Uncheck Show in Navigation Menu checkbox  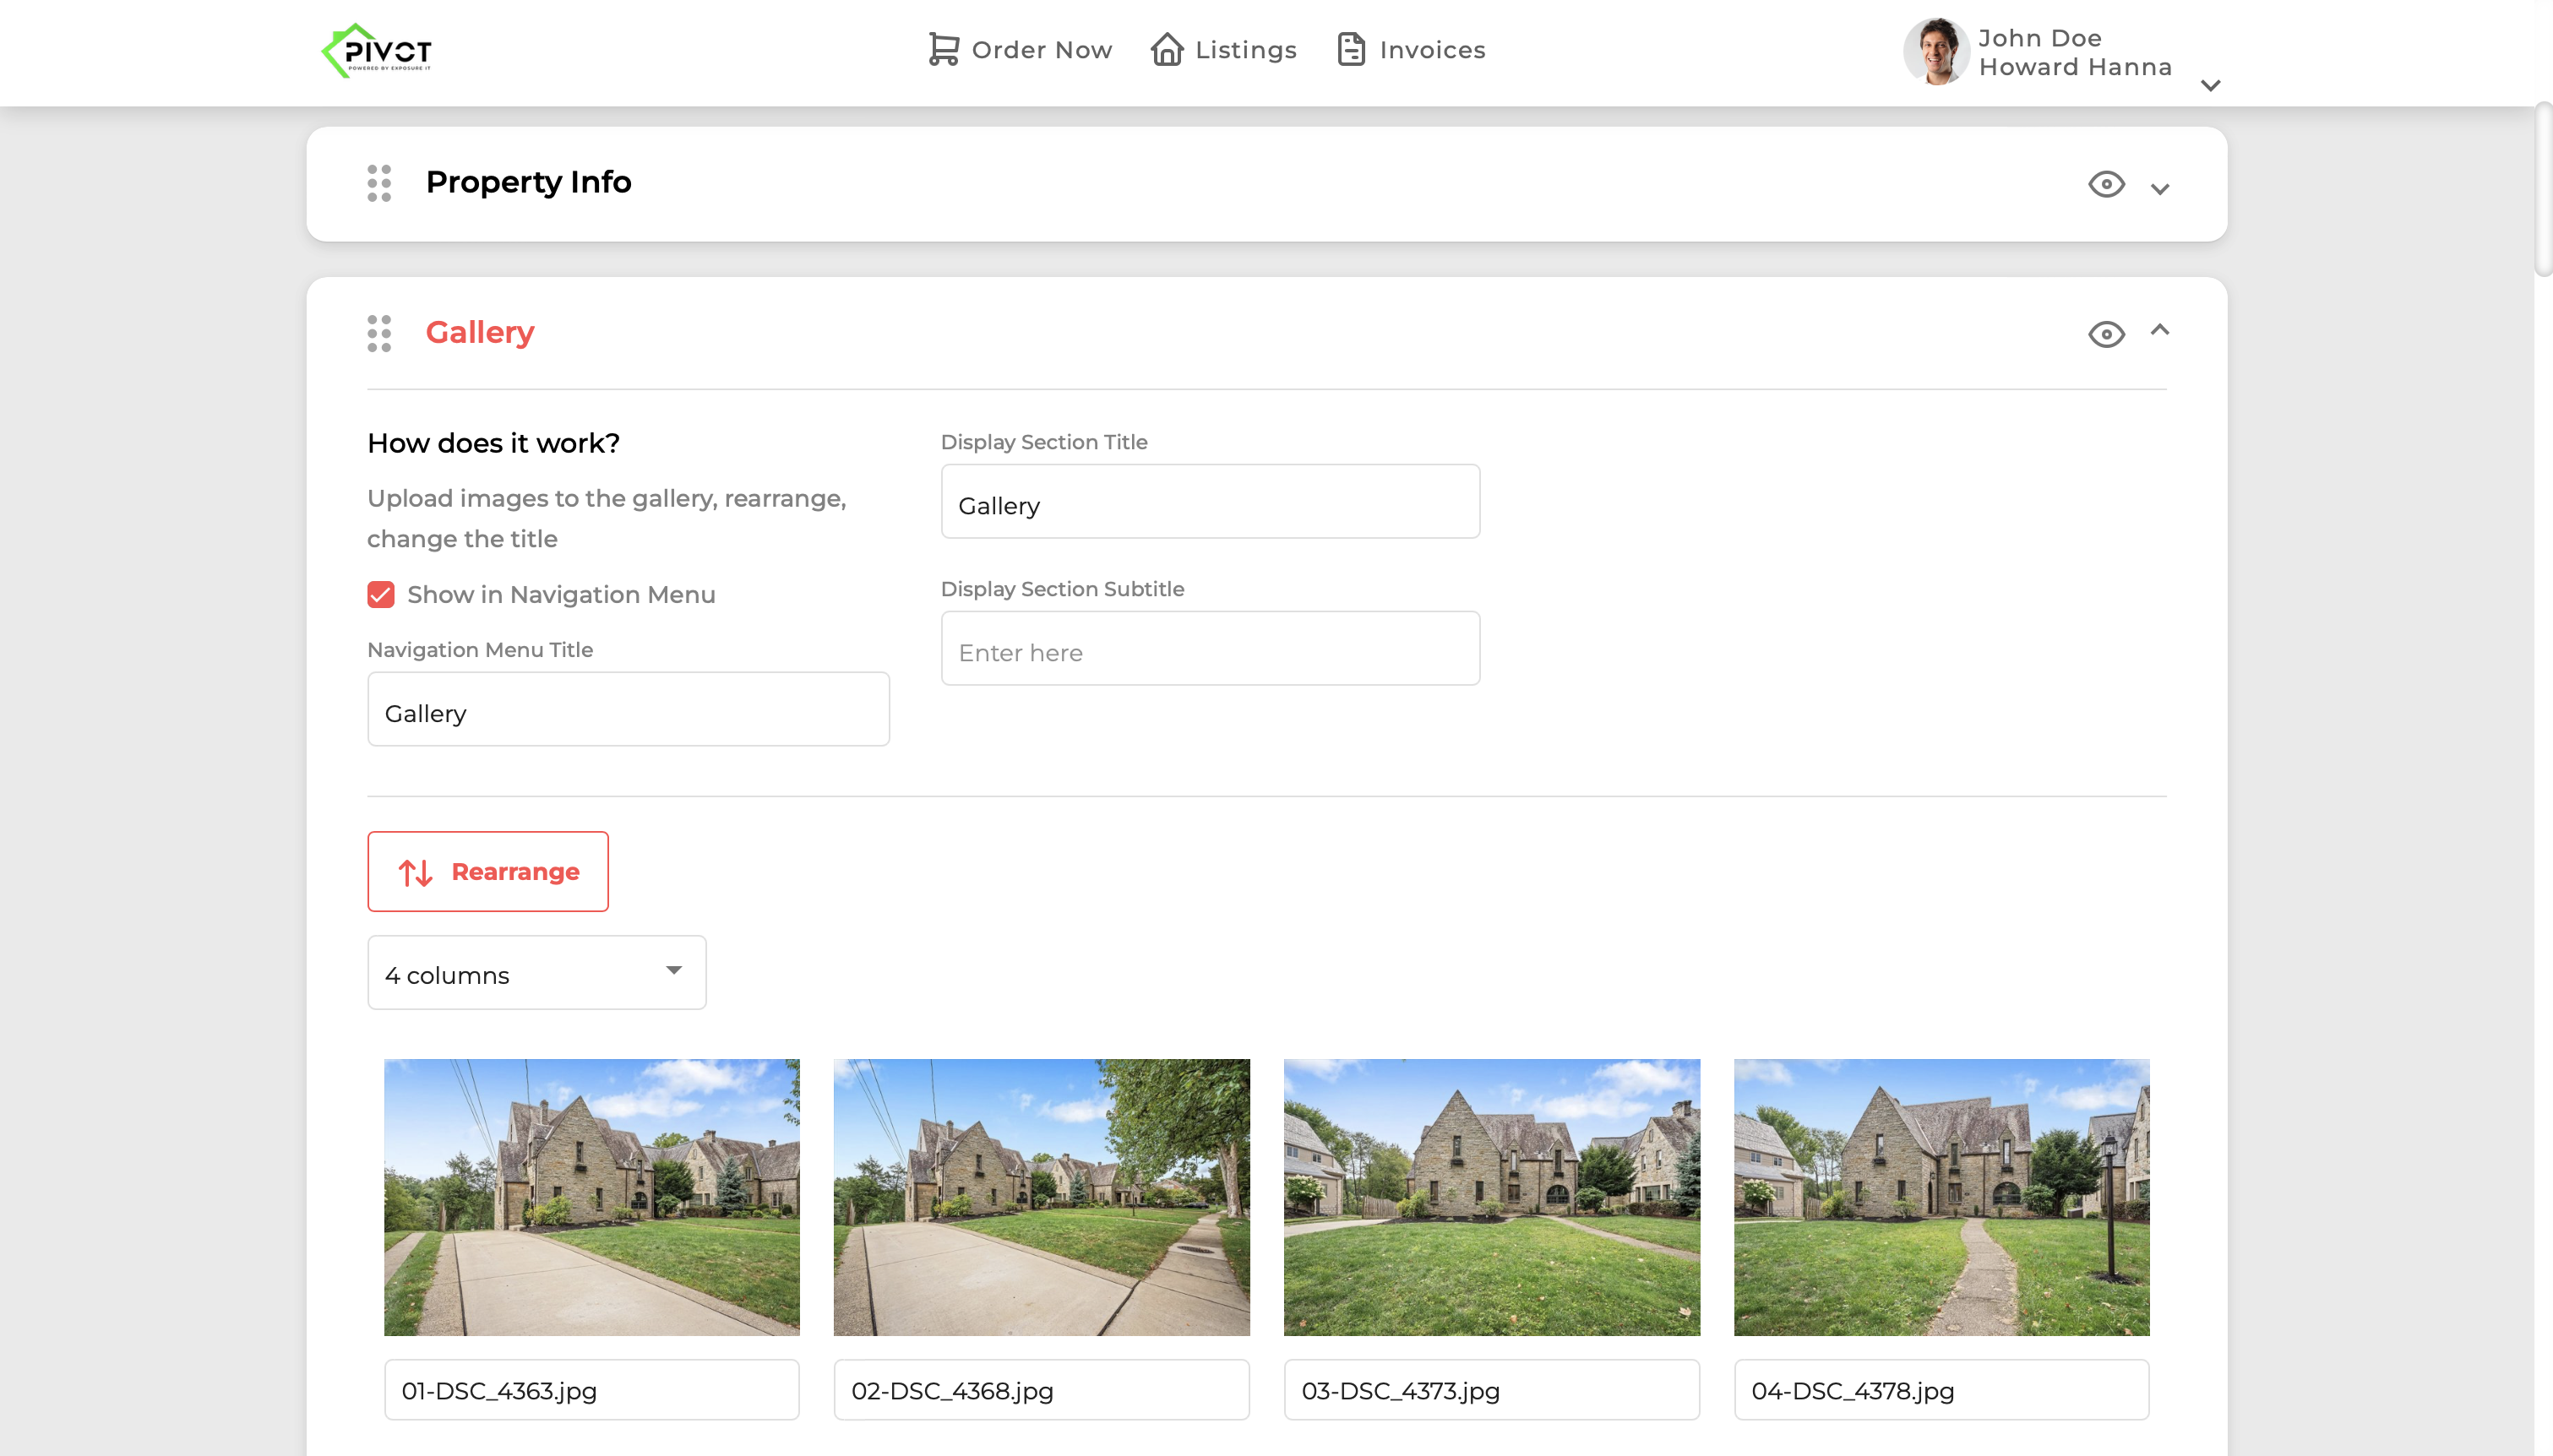(381, 595)
